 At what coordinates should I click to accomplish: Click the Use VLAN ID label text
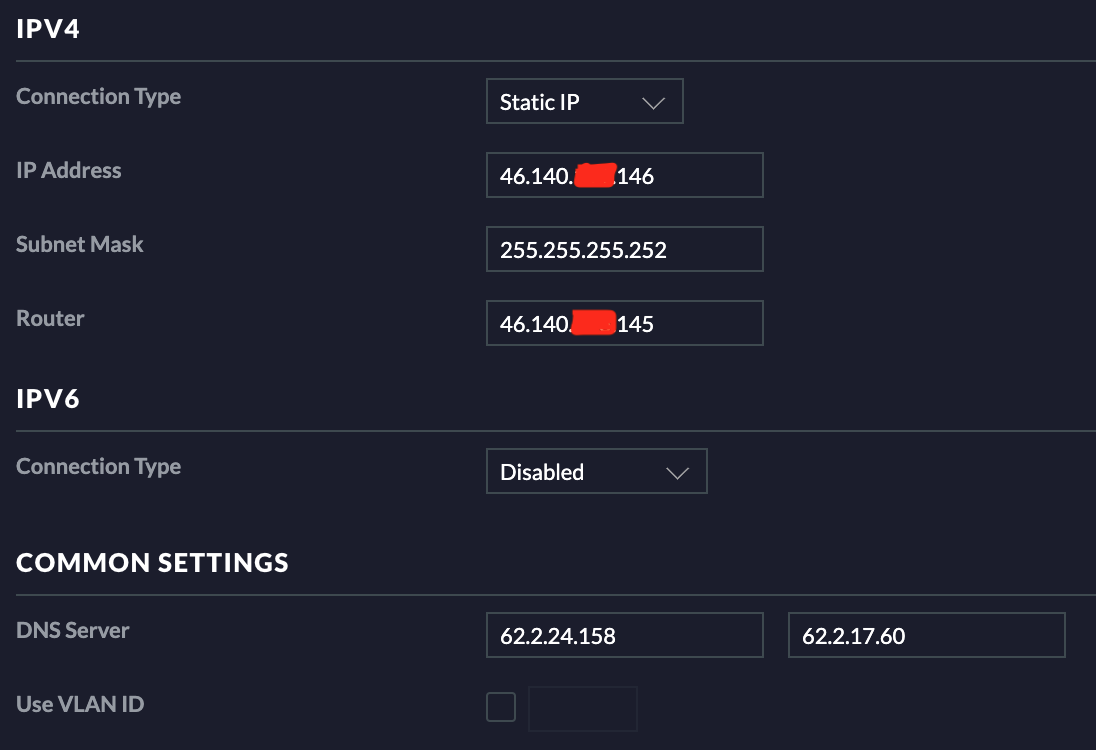pos(80,705)
